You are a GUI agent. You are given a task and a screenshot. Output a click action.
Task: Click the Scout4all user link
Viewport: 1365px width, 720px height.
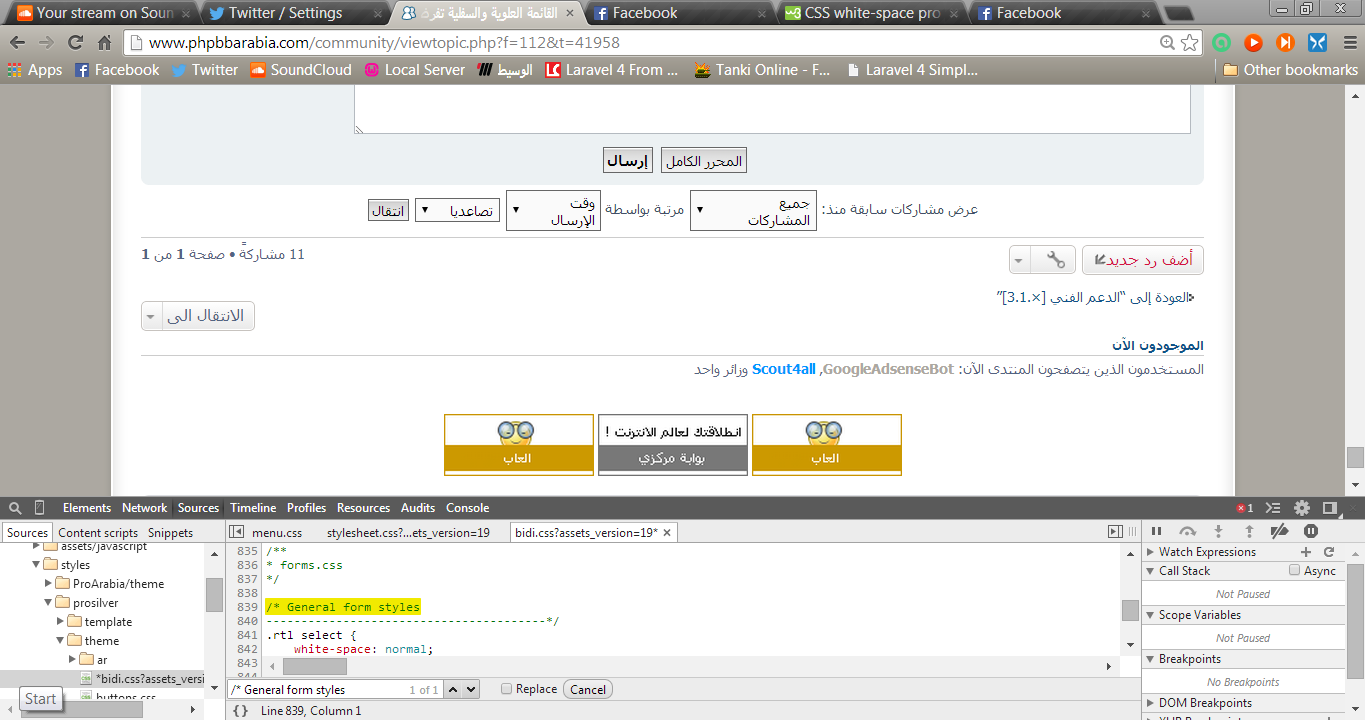tap(784, 370)
